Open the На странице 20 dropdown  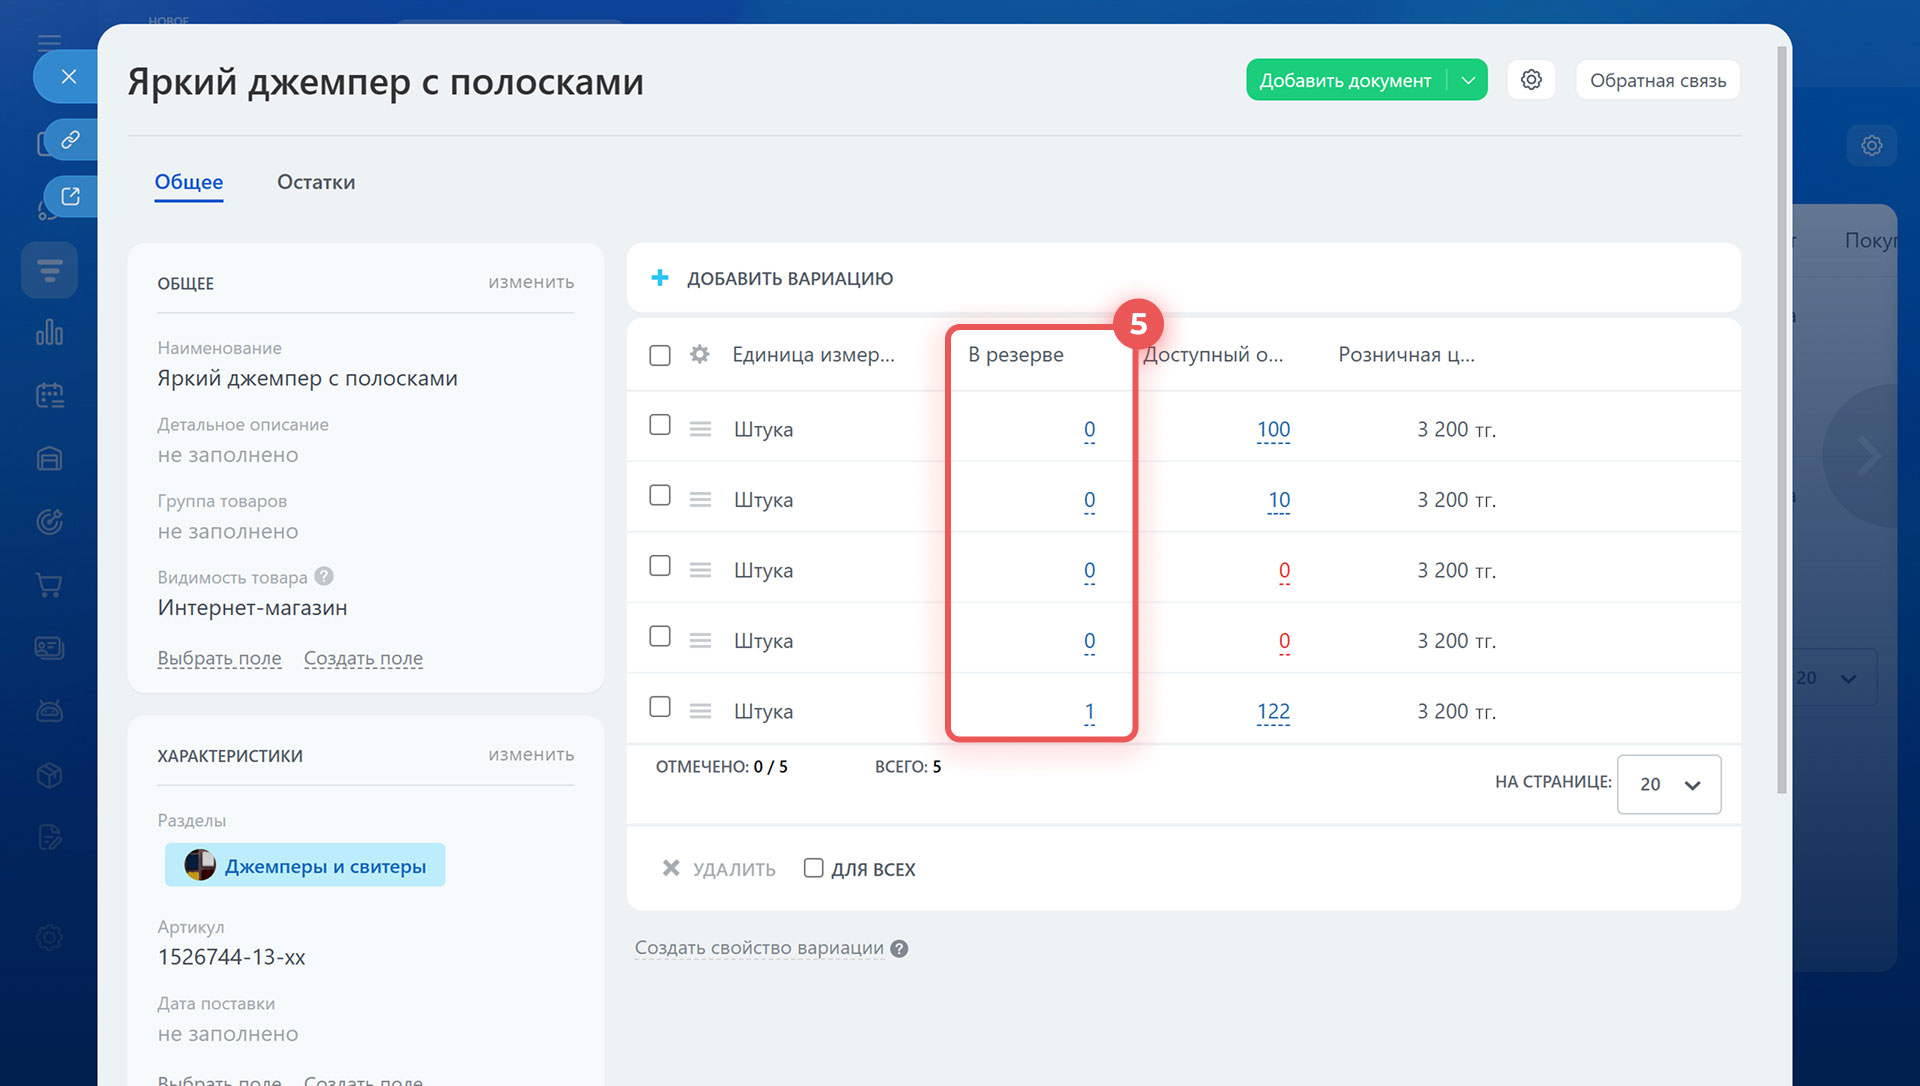1668,784
